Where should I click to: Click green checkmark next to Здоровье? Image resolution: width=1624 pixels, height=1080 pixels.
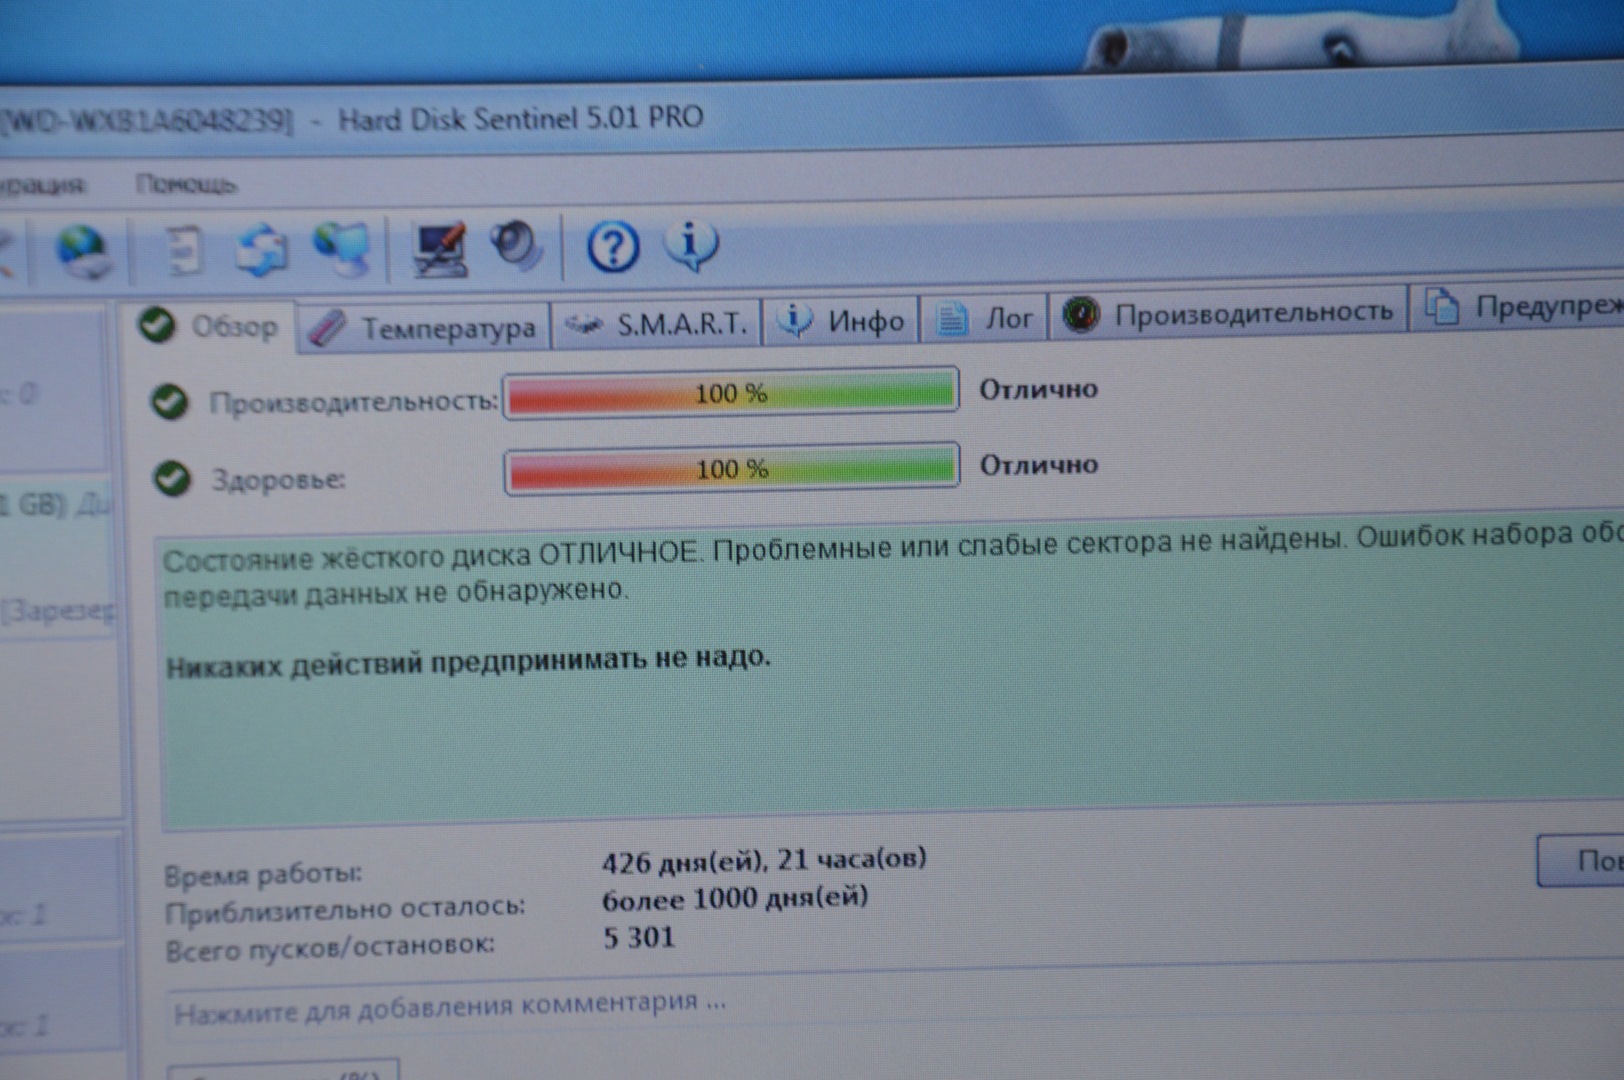click(172, 479)
